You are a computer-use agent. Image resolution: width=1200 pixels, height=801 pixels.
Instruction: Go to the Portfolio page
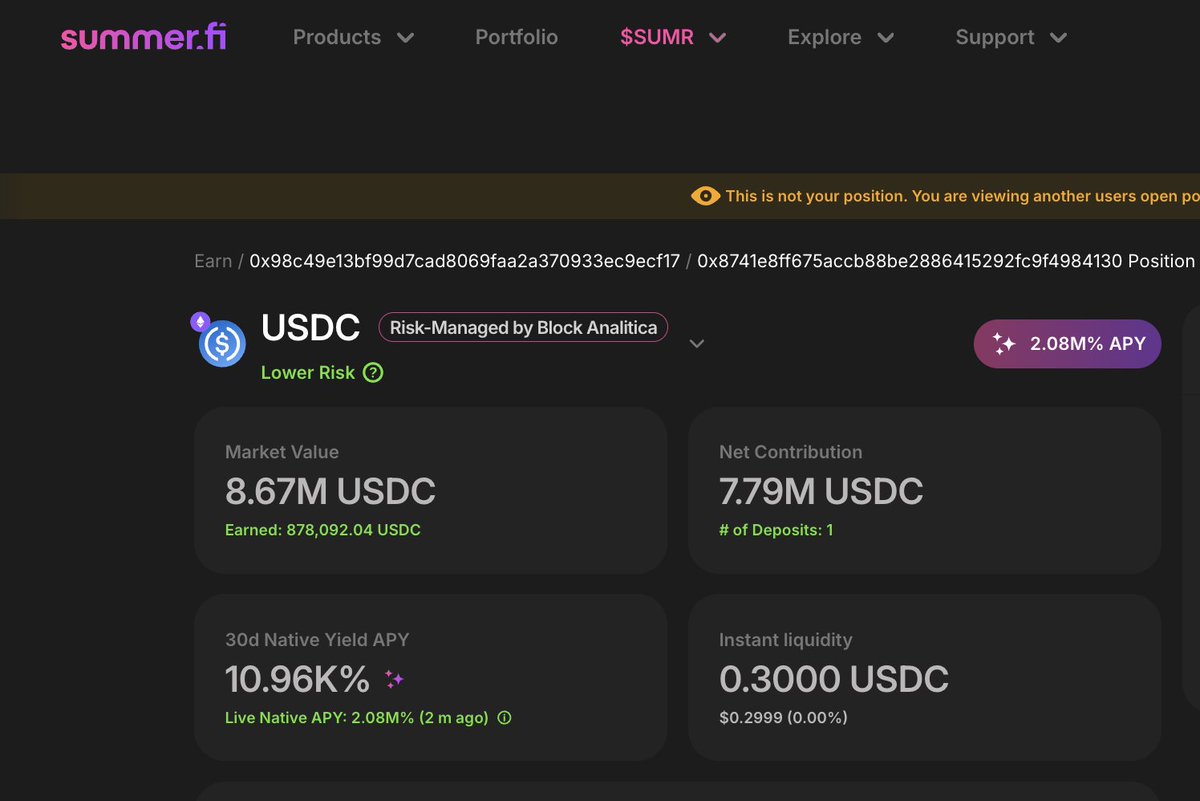pyautogui.click(x=517, y=38)
